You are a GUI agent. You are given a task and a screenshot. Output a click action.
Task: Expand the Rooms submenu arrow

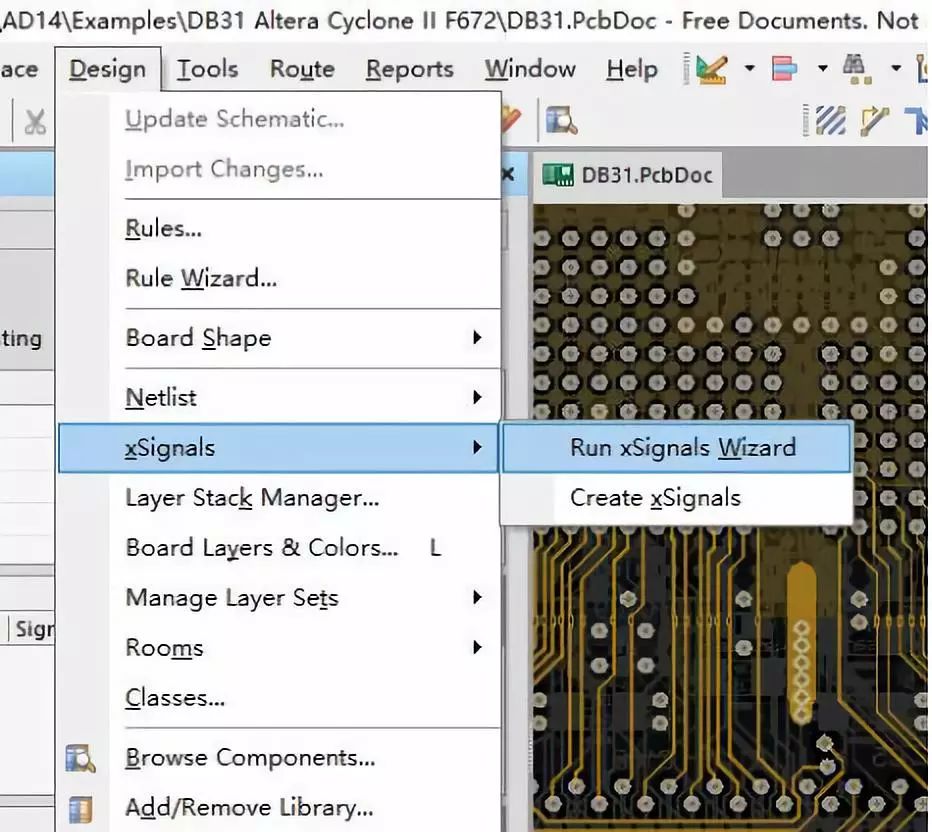click(477, 647)
